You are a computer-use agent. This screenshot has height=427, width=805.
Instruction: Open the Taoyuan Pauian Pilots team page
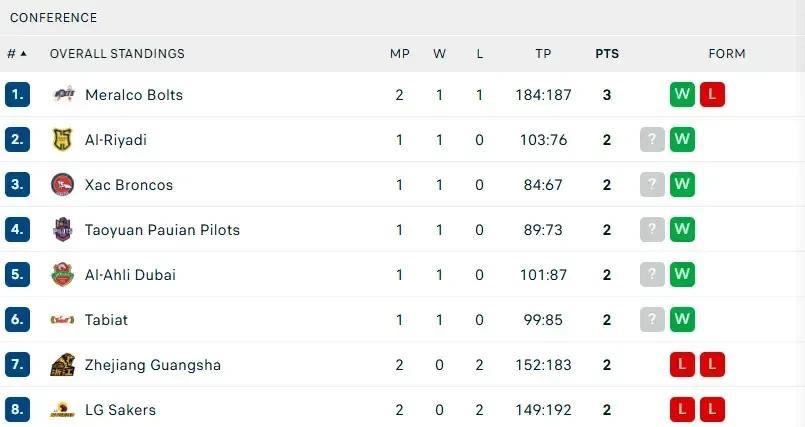[162, 230]
